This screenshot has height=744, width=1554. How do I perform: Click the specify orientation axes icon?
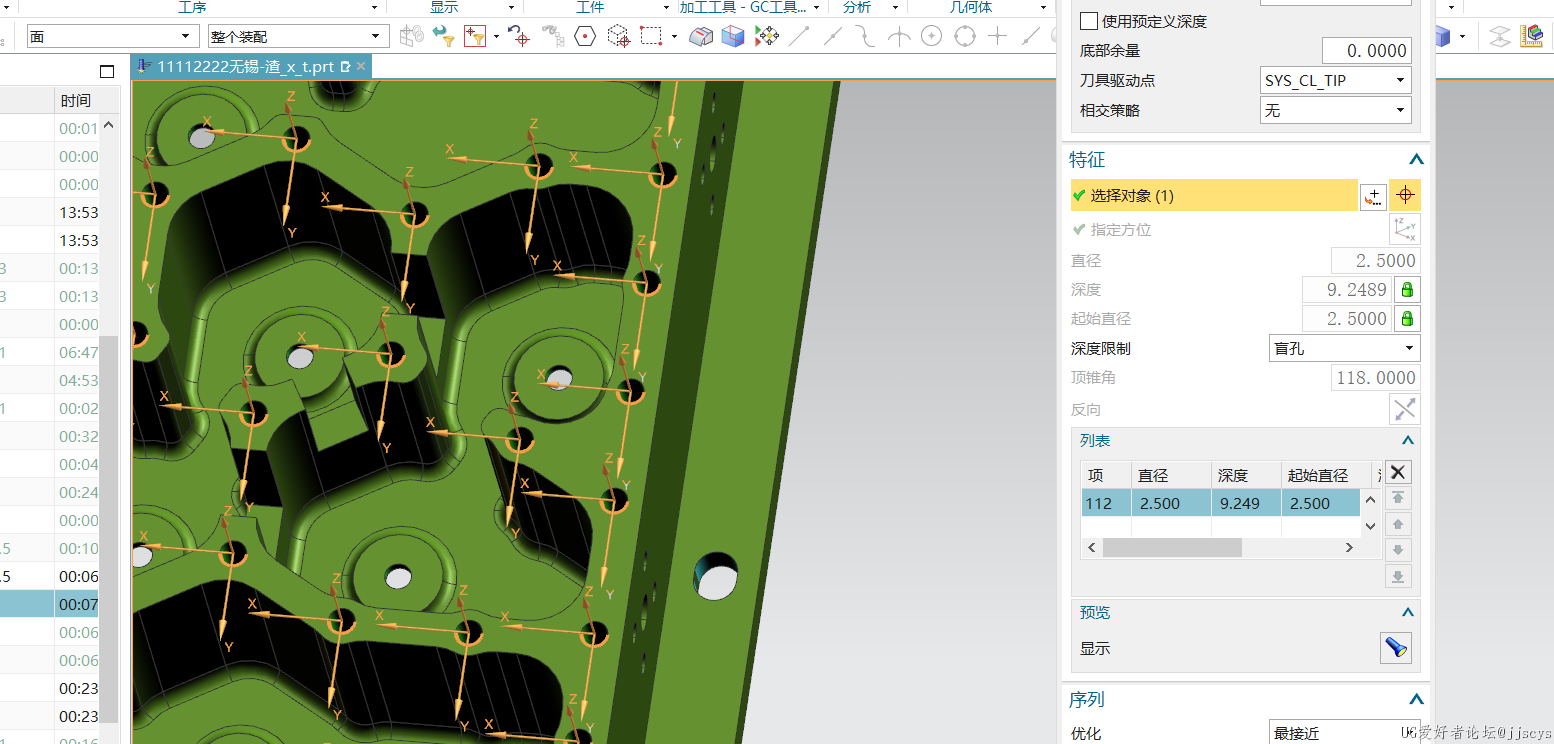click(1405, 229)
